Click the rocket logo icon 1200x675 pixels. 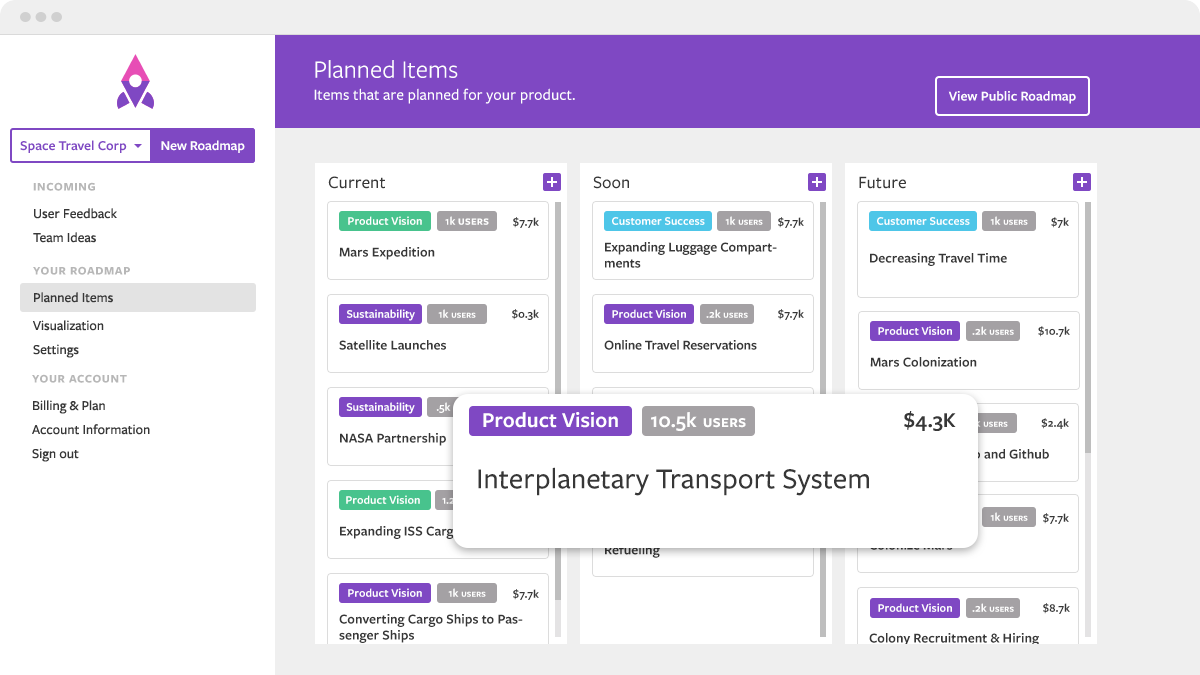pyautogui.click(x=135, y=82)
